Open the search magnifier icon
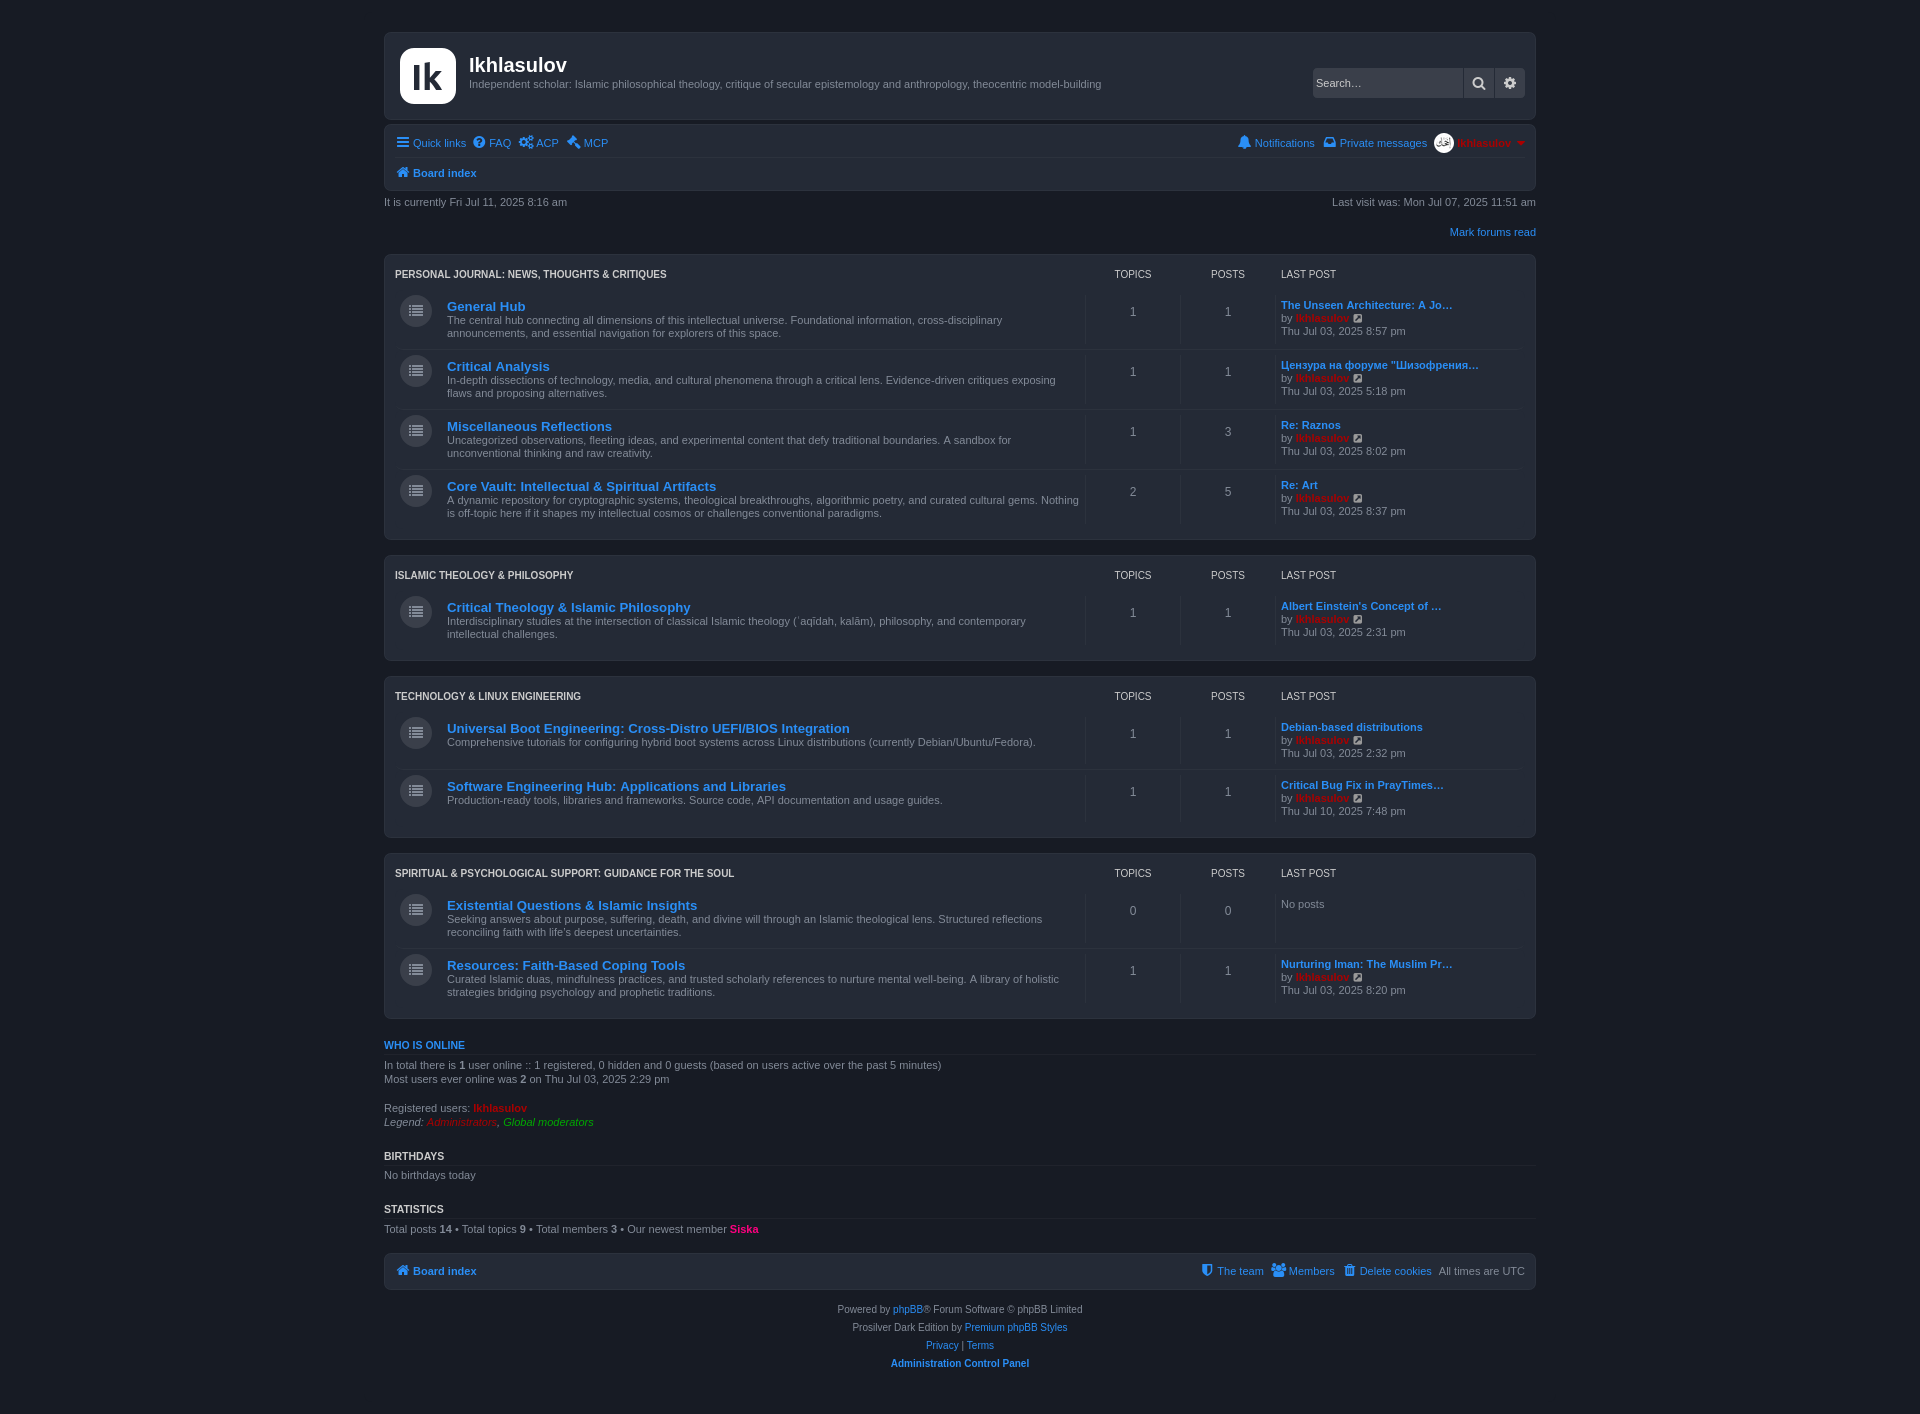This screenshot has height=1414, width=1920. (1478, 83)
